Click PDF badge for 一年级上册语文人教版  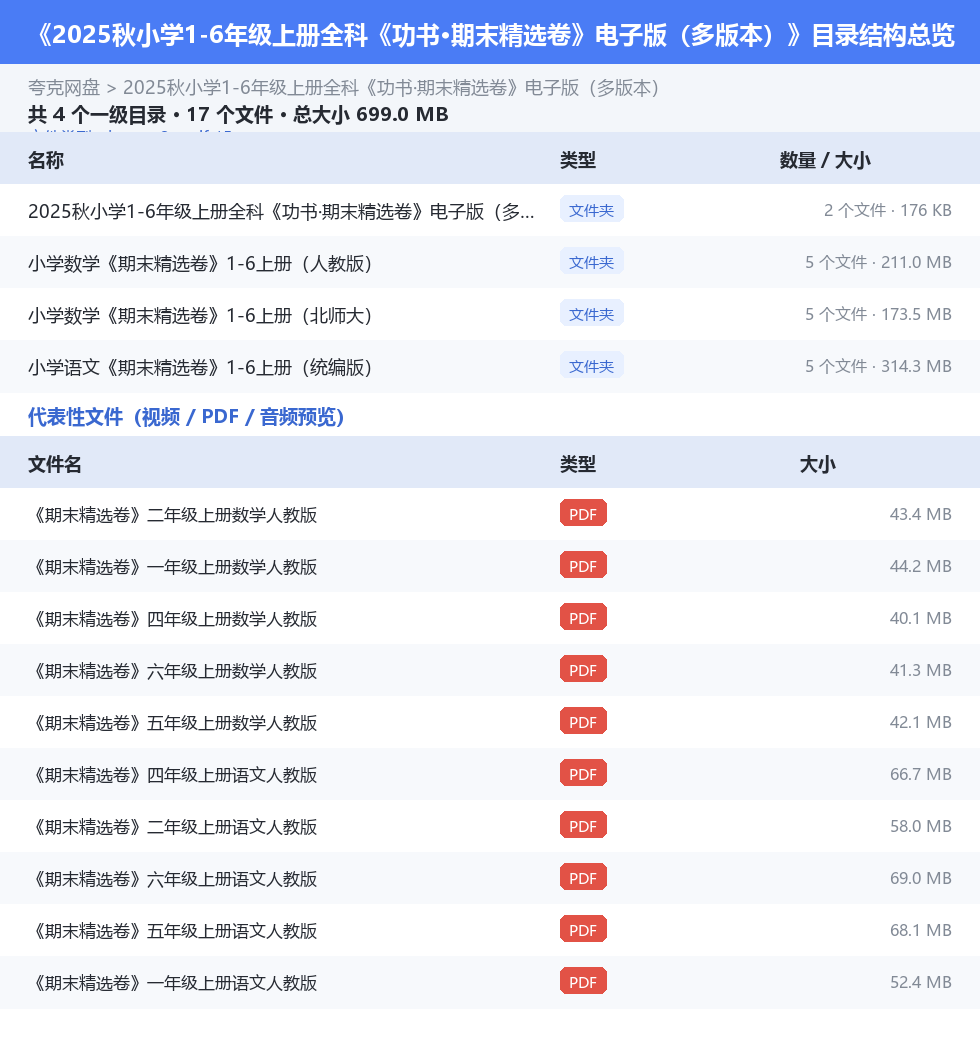tap(583, 981)
